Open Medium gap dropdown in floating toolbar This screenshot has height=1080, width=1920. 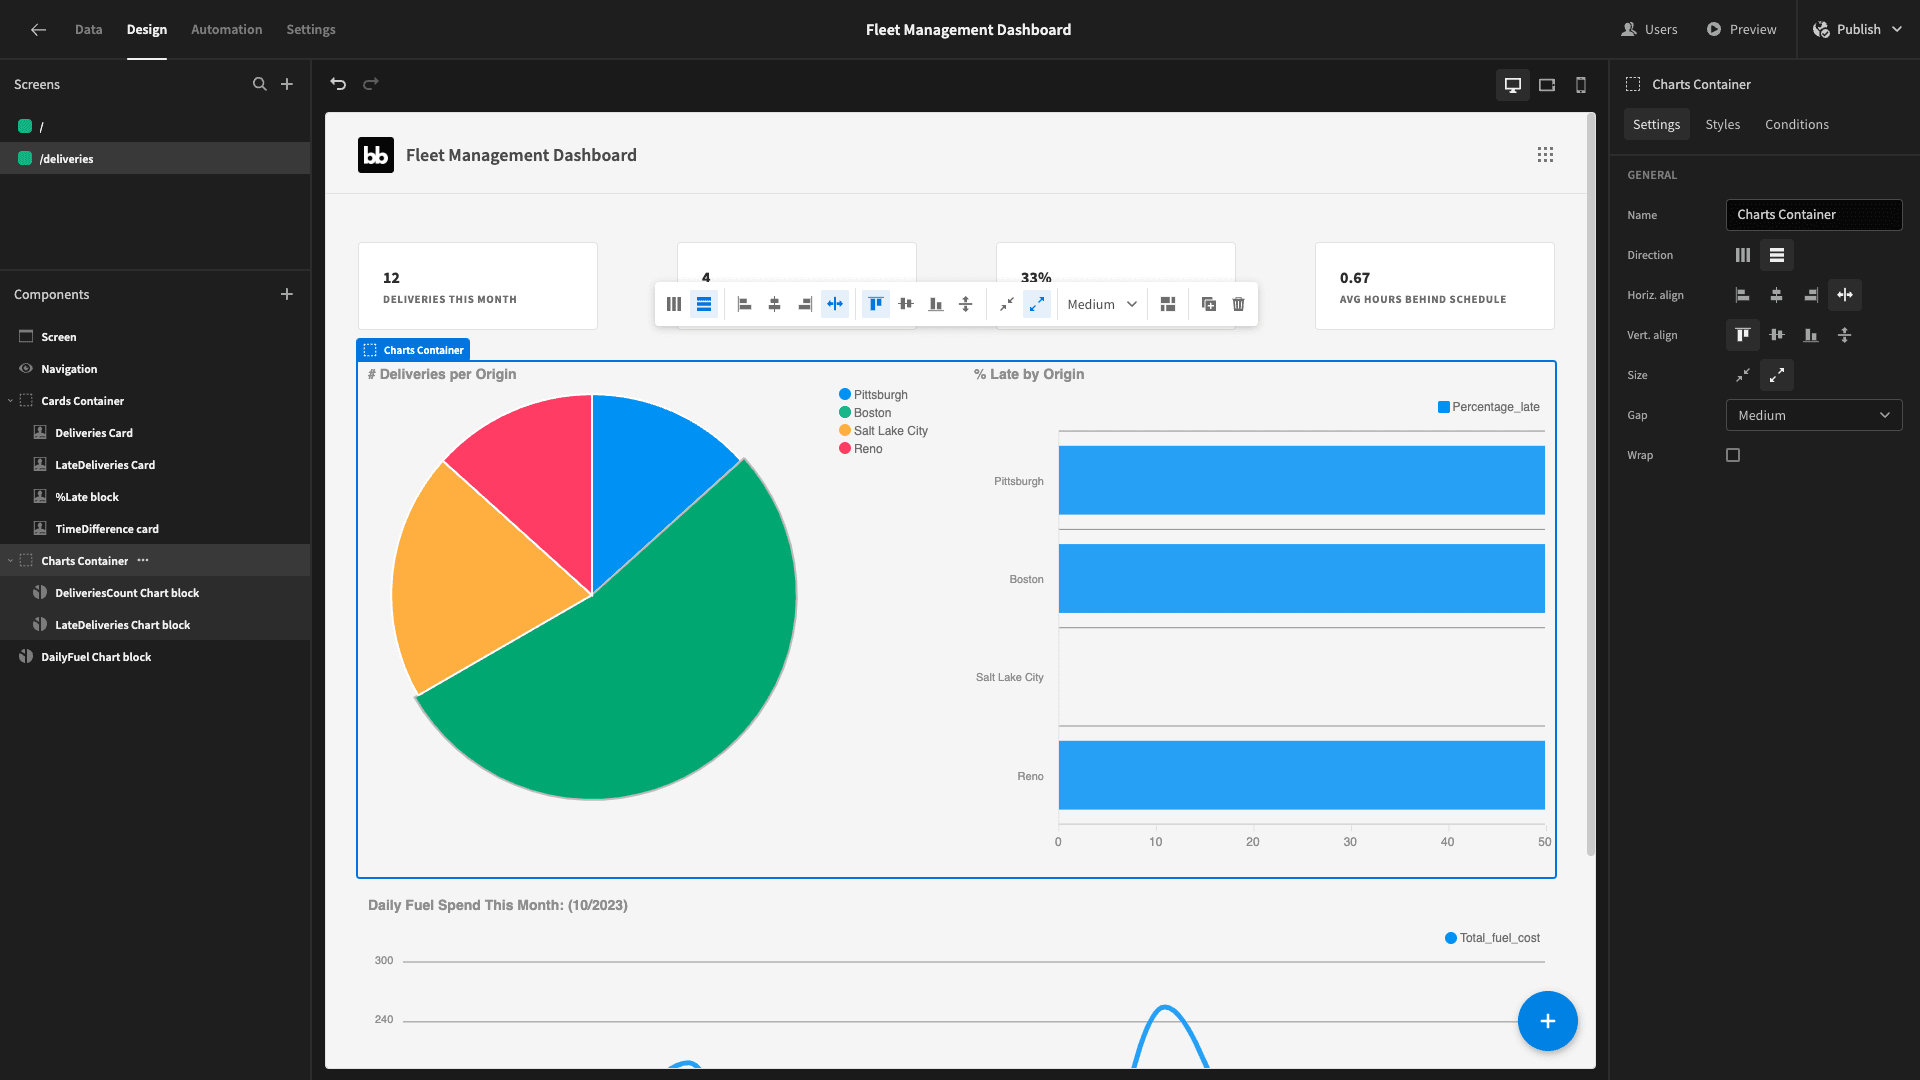click(1102, 304)
